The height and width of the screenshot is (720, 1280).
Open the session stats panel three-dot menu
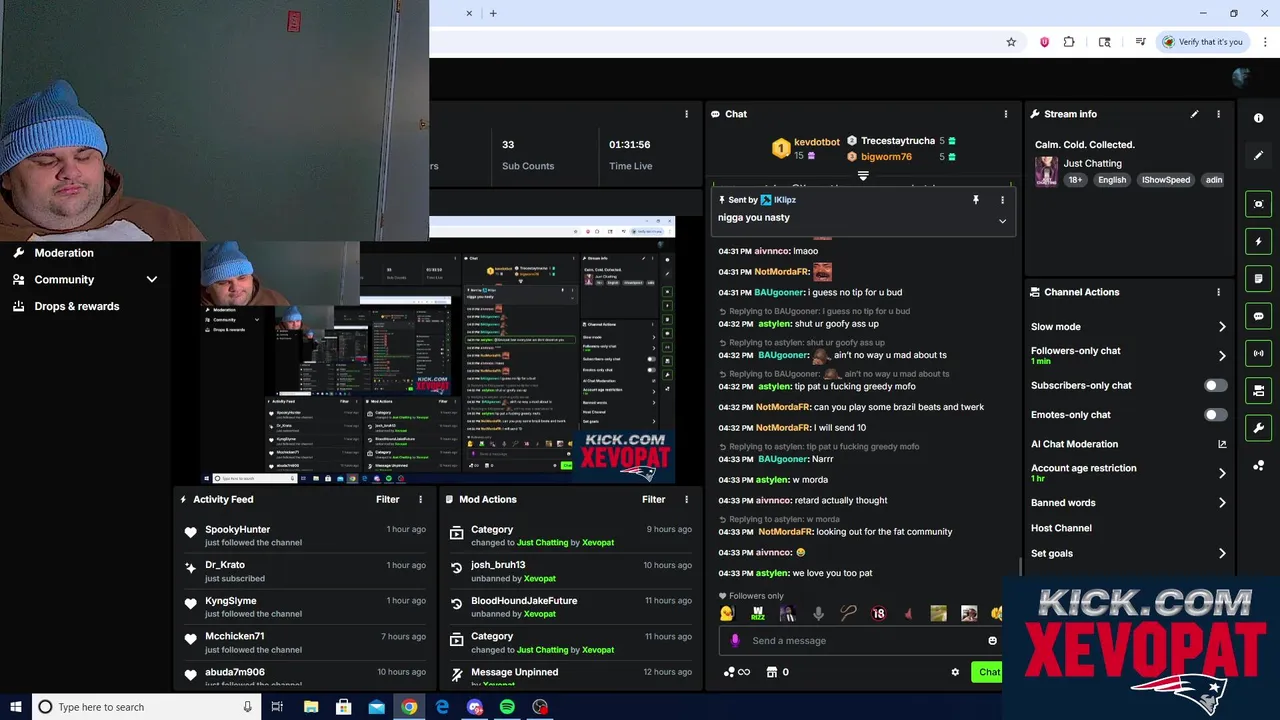[686, 114]
